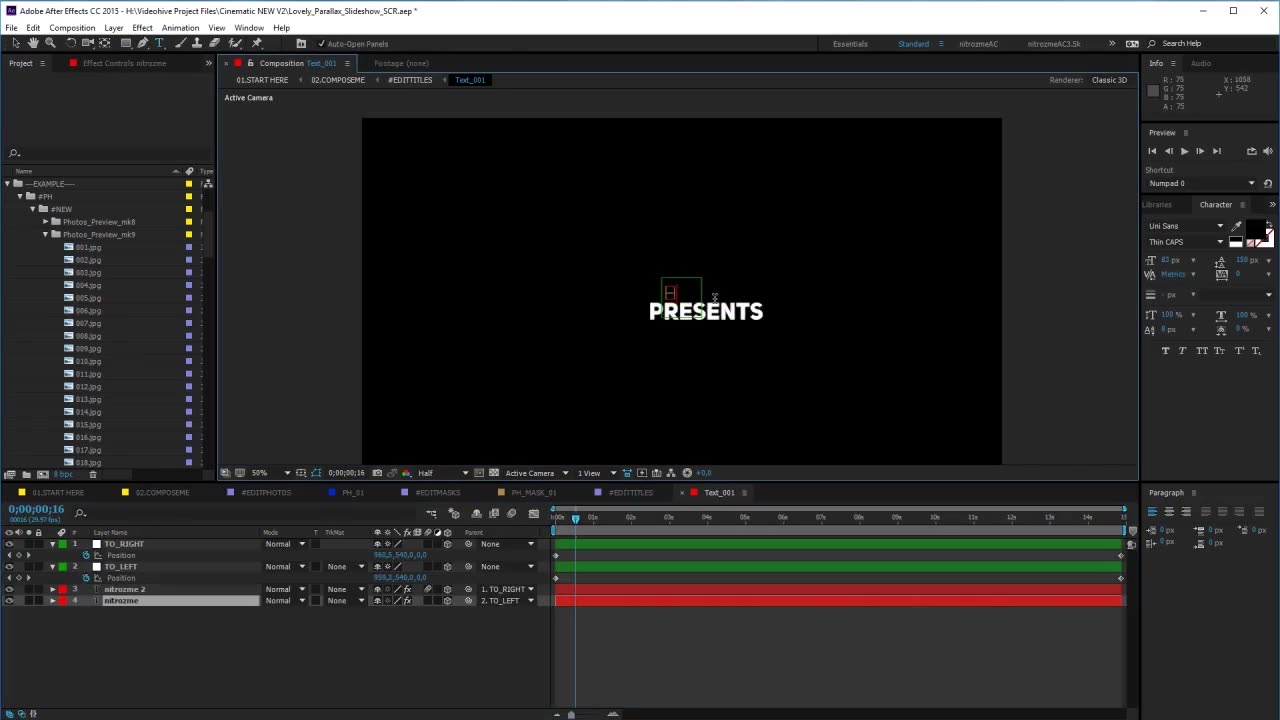Toggle composition lock icon on Text_001 tab
The width and height of the screenshot is (1280, 720).
(250, 63)
